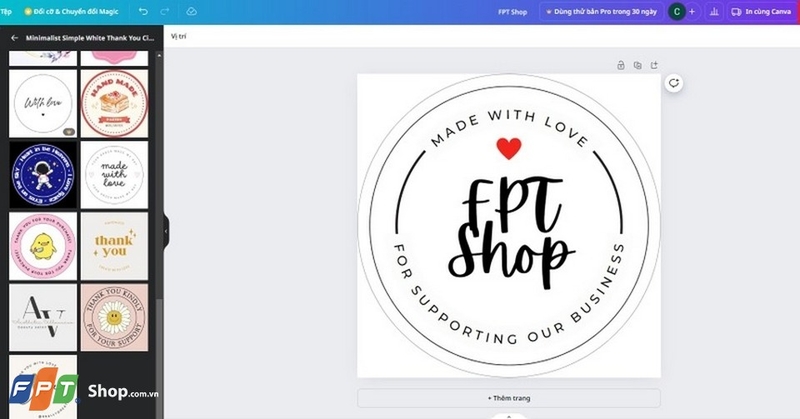
Task: Select the red heart on canvas
Action: pos(509,149)
